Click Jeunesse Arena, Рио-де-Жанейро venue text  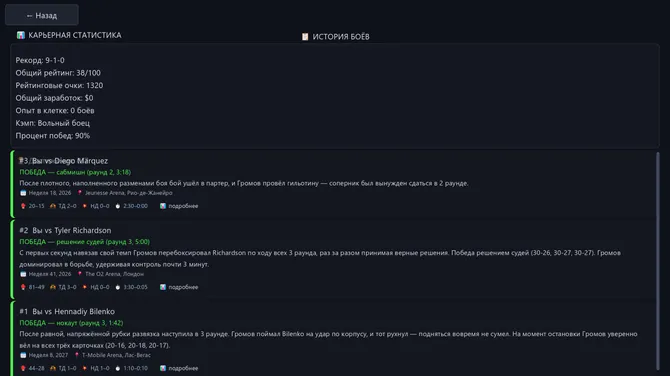129,193
